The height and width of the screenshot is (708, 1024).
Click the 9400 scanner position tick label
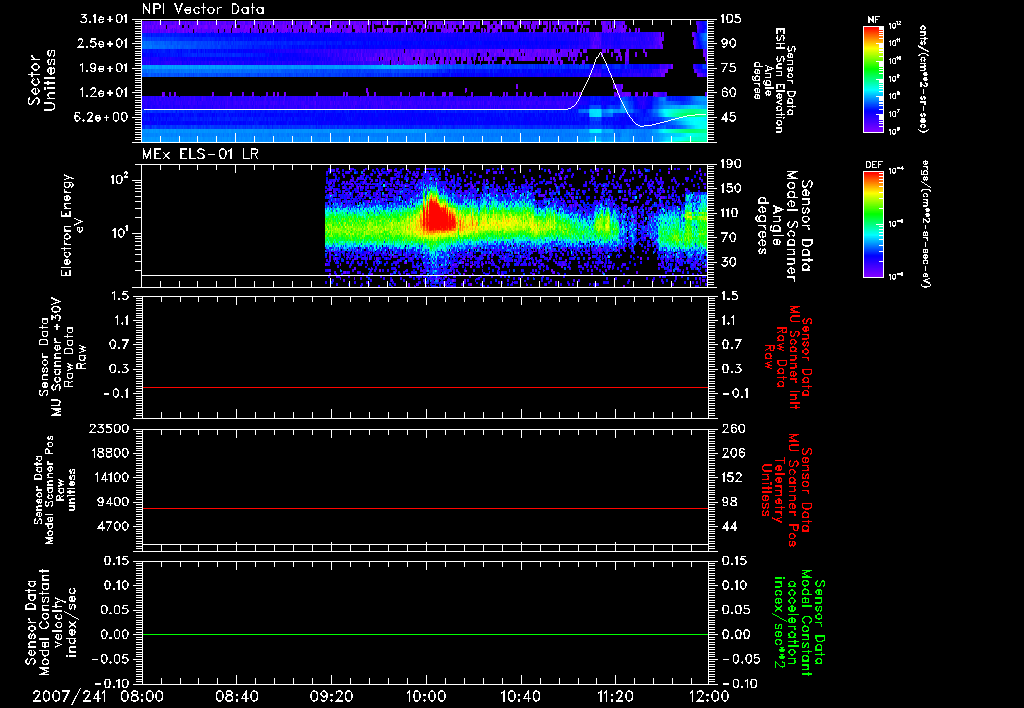113,502
